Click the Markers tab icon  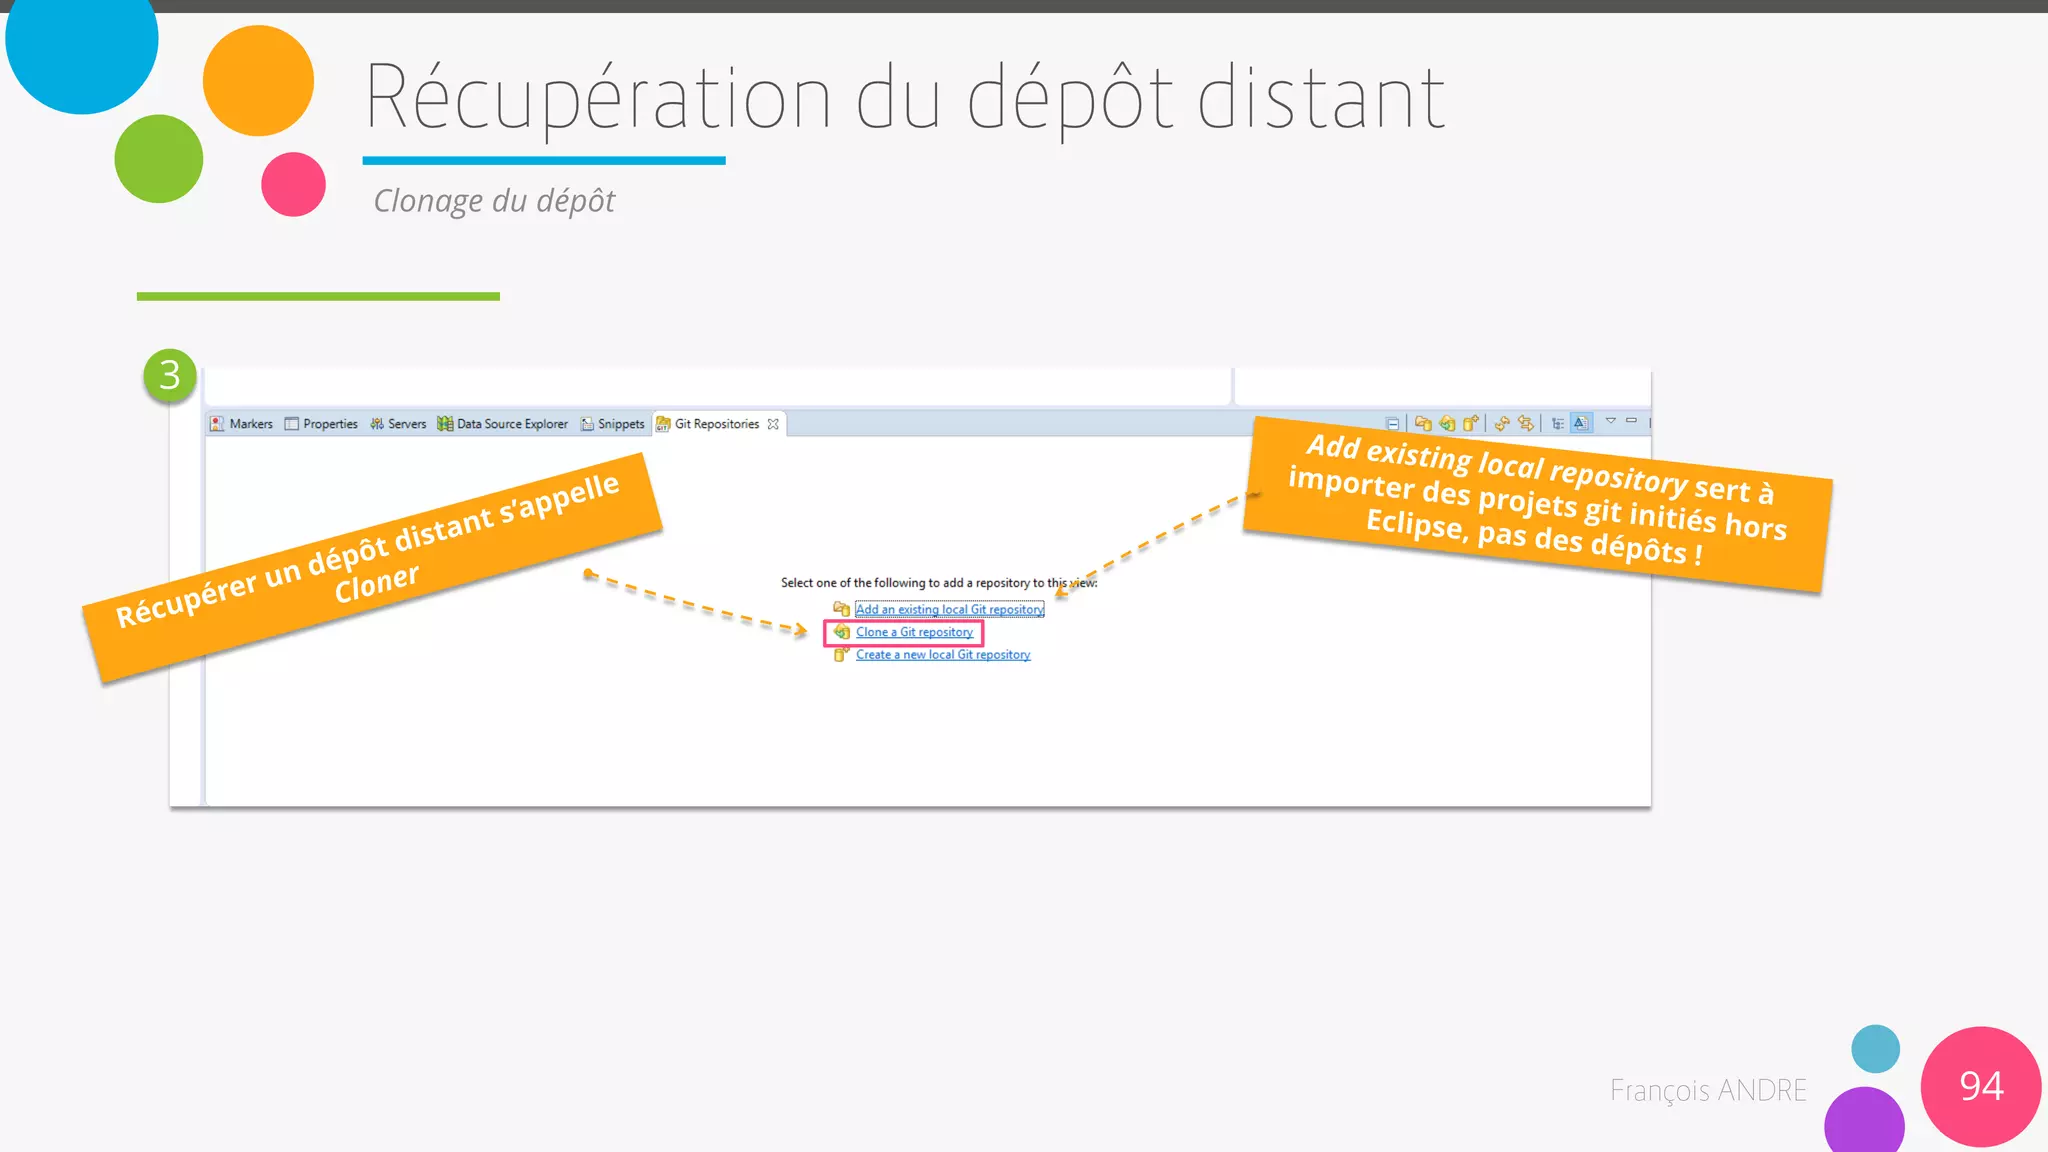[x=217, y=424]
